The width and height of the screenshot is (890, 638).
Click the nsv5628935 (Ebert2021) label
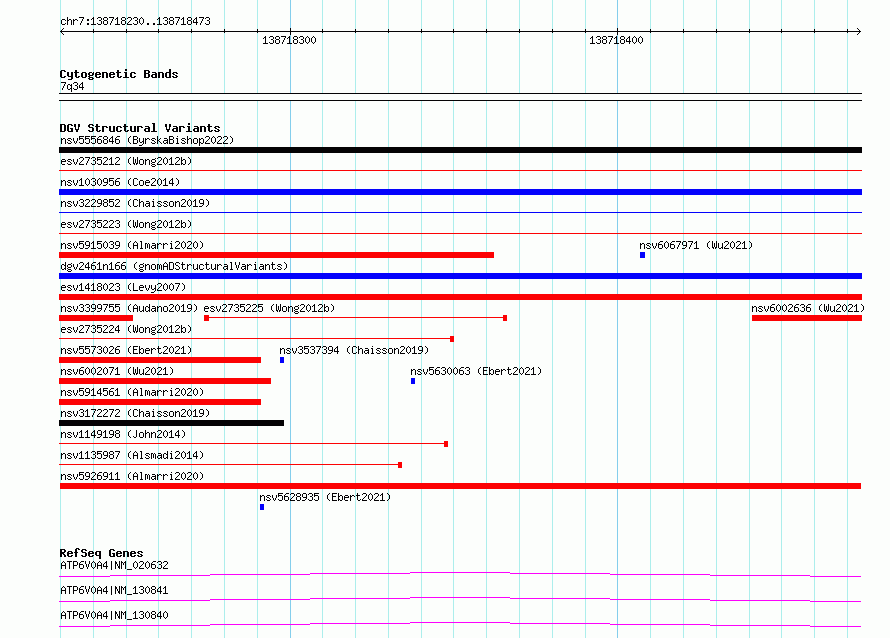(325, 497)
